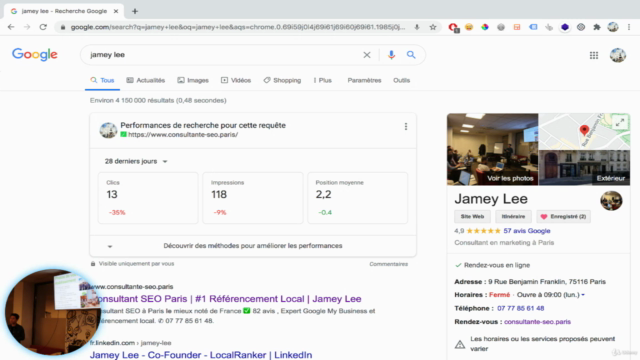The image size is (640, 360).
Task: Open the Google apps grid
Action: (594, 55)
